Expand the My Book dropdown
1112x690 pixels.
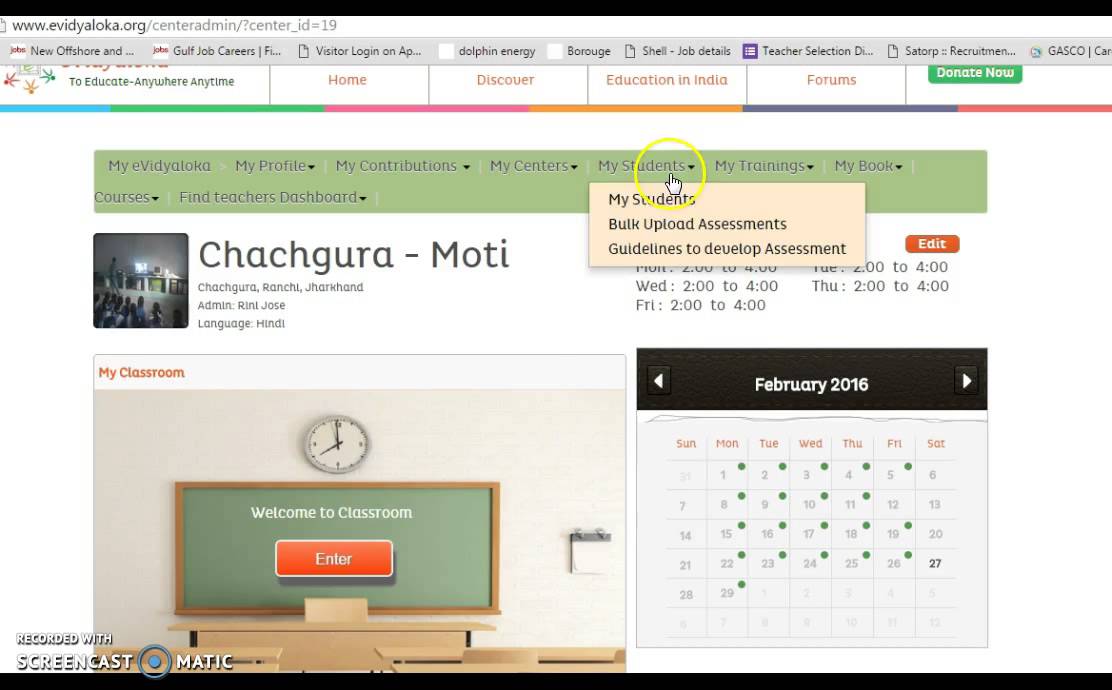(868, 166)
